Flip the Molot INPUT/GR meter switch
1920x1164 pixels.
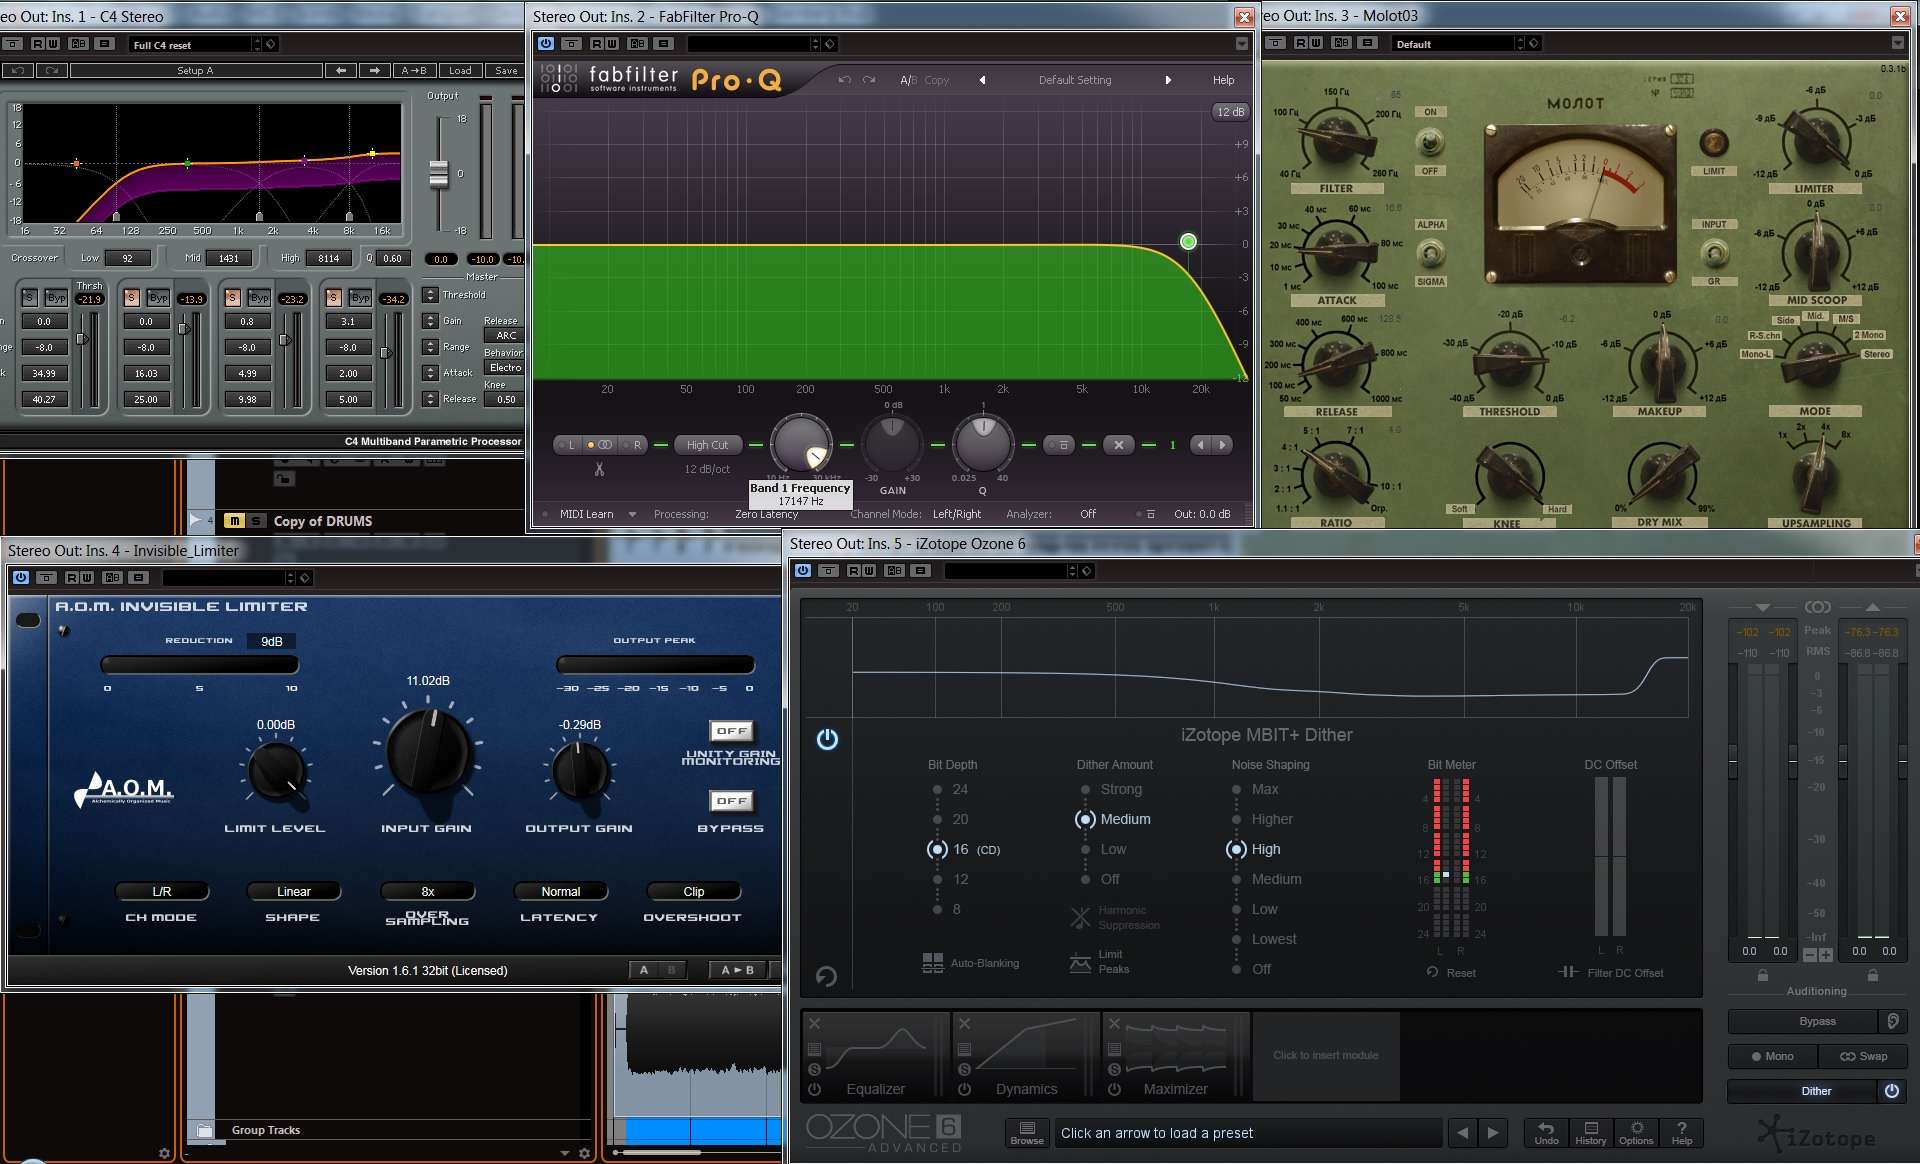coord(1714,253)
